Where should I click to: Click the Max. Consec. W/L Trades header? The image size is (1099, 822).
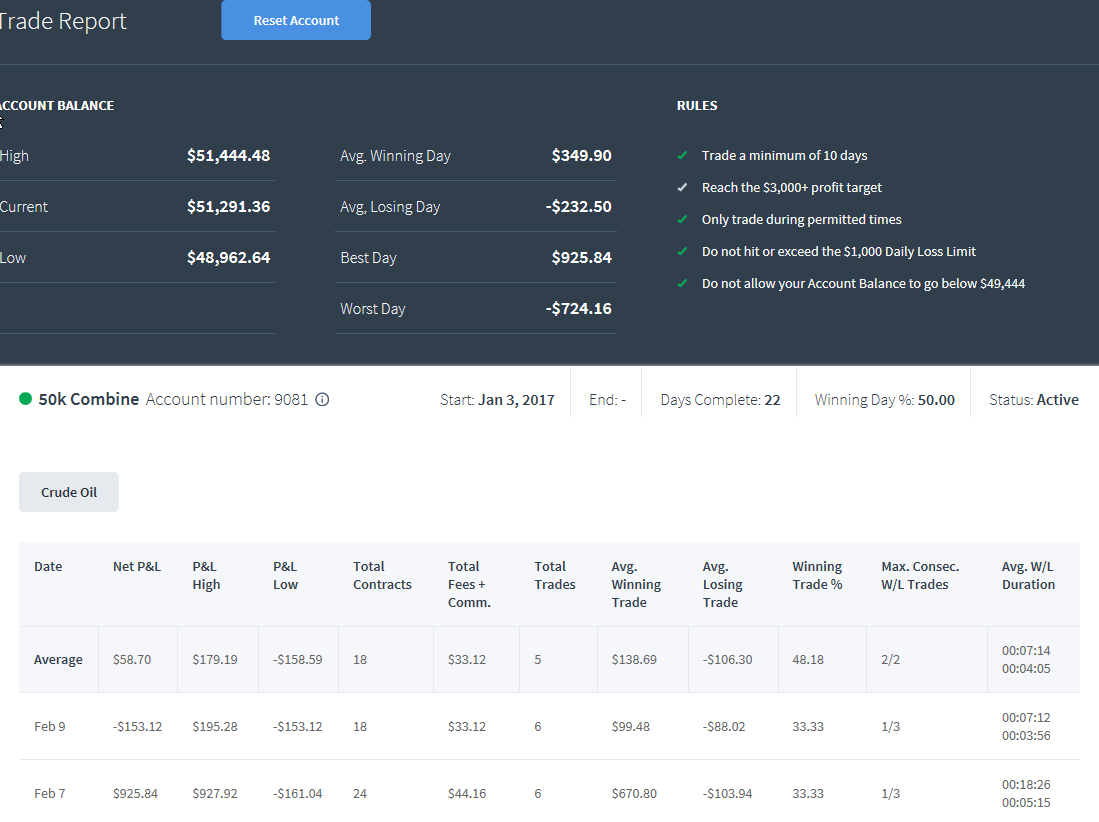920,575
